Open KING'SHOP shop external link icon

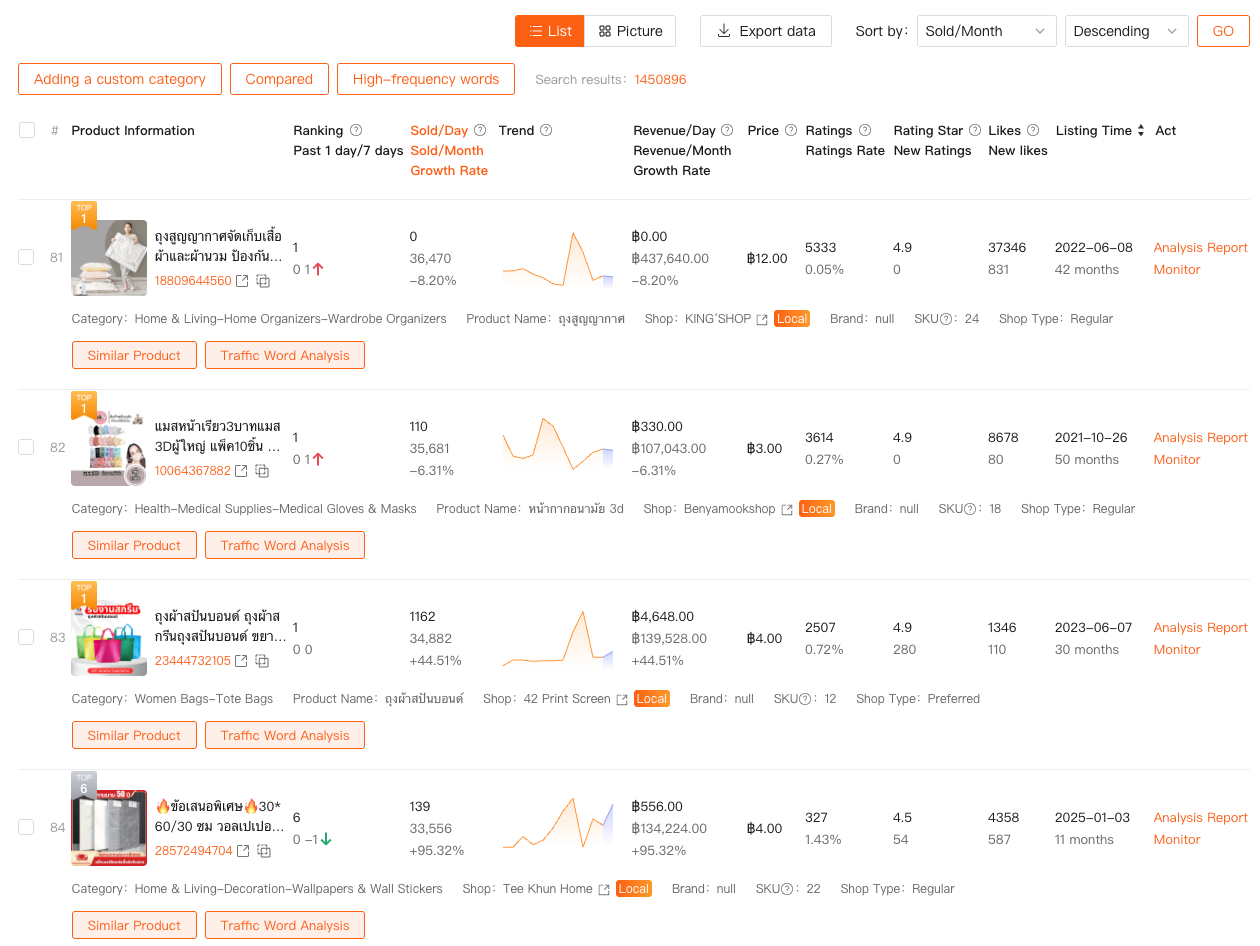[762, 320]
